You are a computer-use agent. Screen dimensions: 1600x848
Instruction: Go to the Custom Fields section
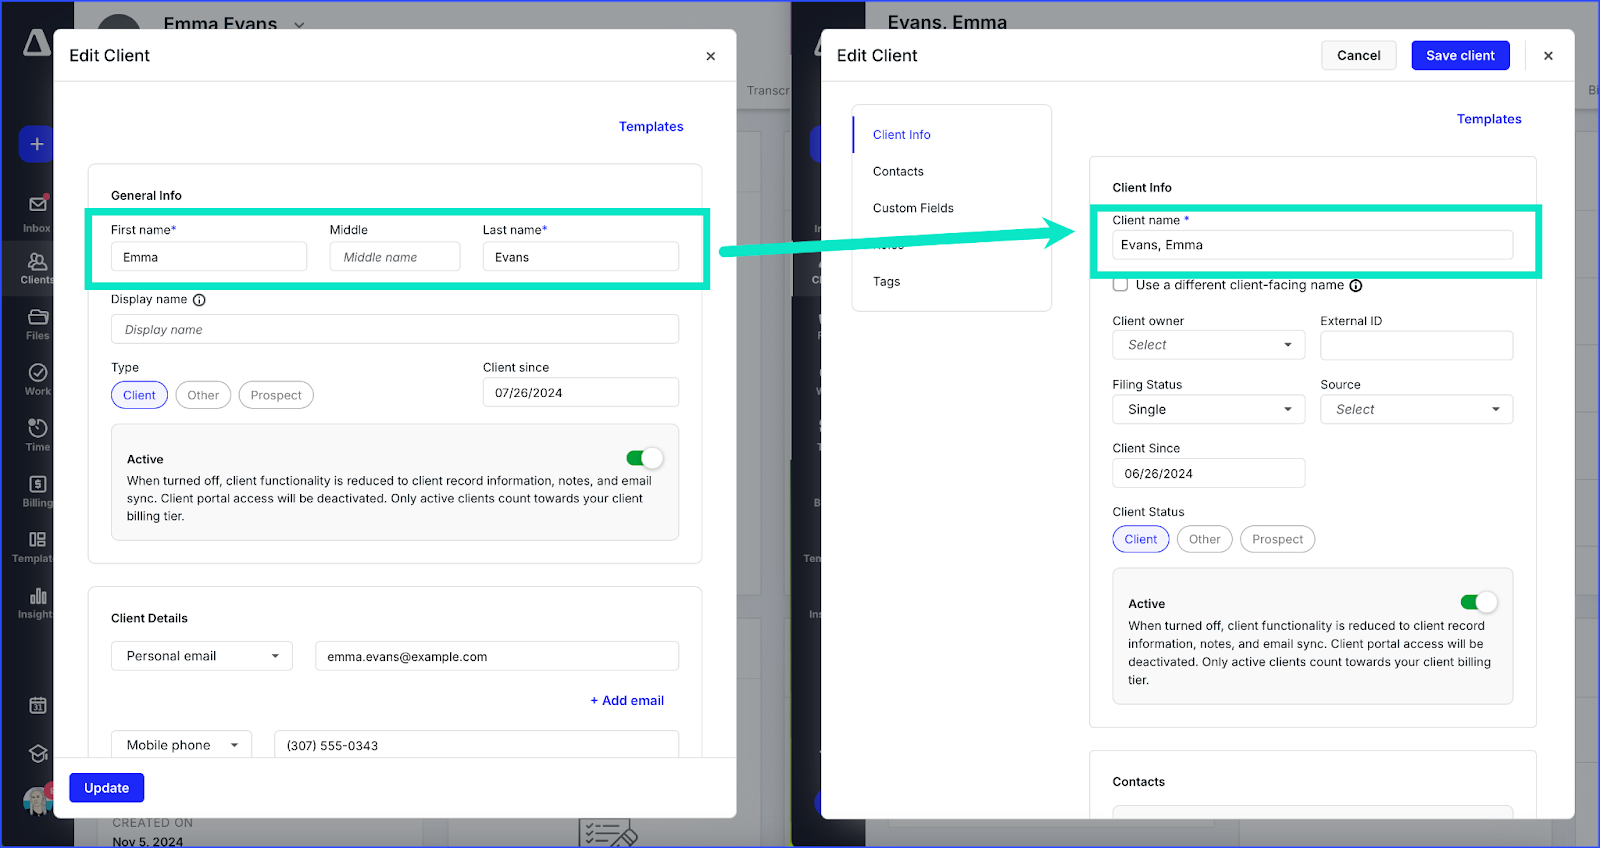coord(913,208)
